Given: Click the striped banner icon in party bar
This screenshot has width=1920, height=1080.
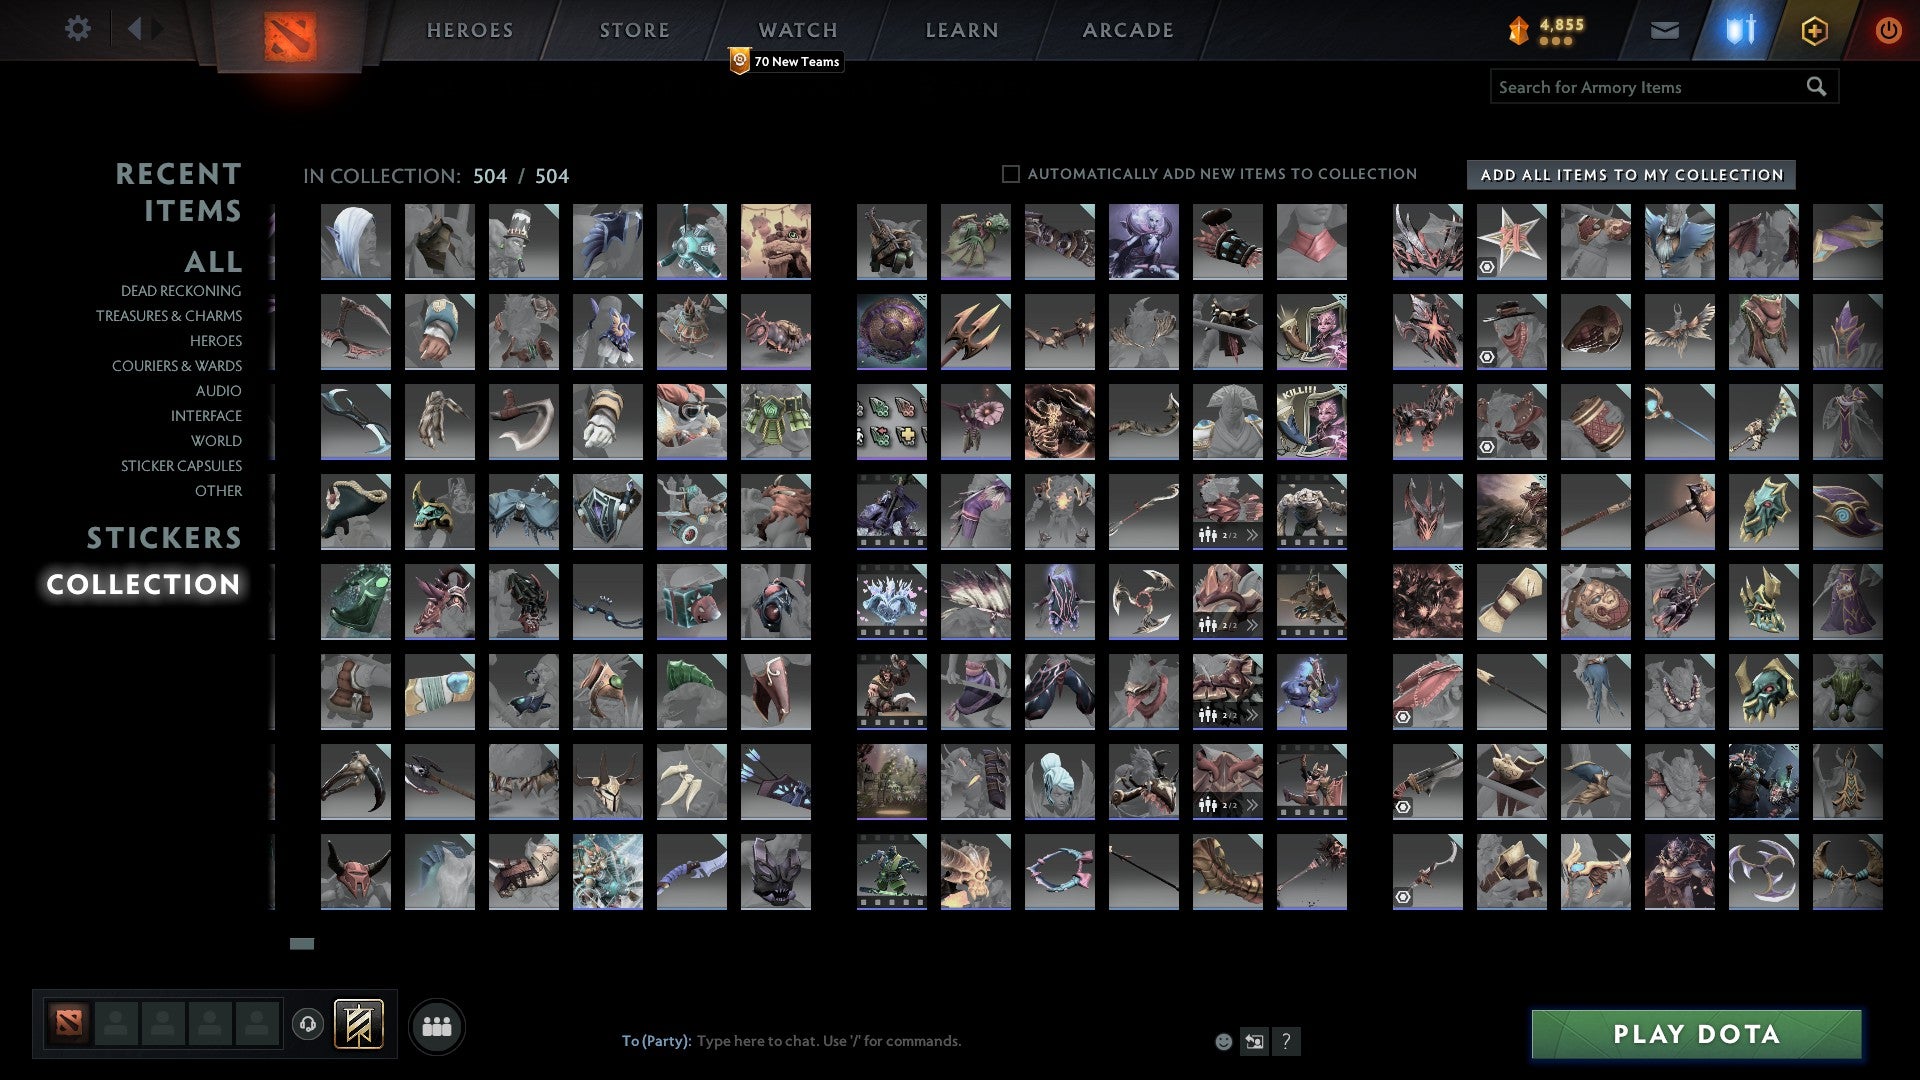Looking at the screenshot, I should tap(358, 1024).
